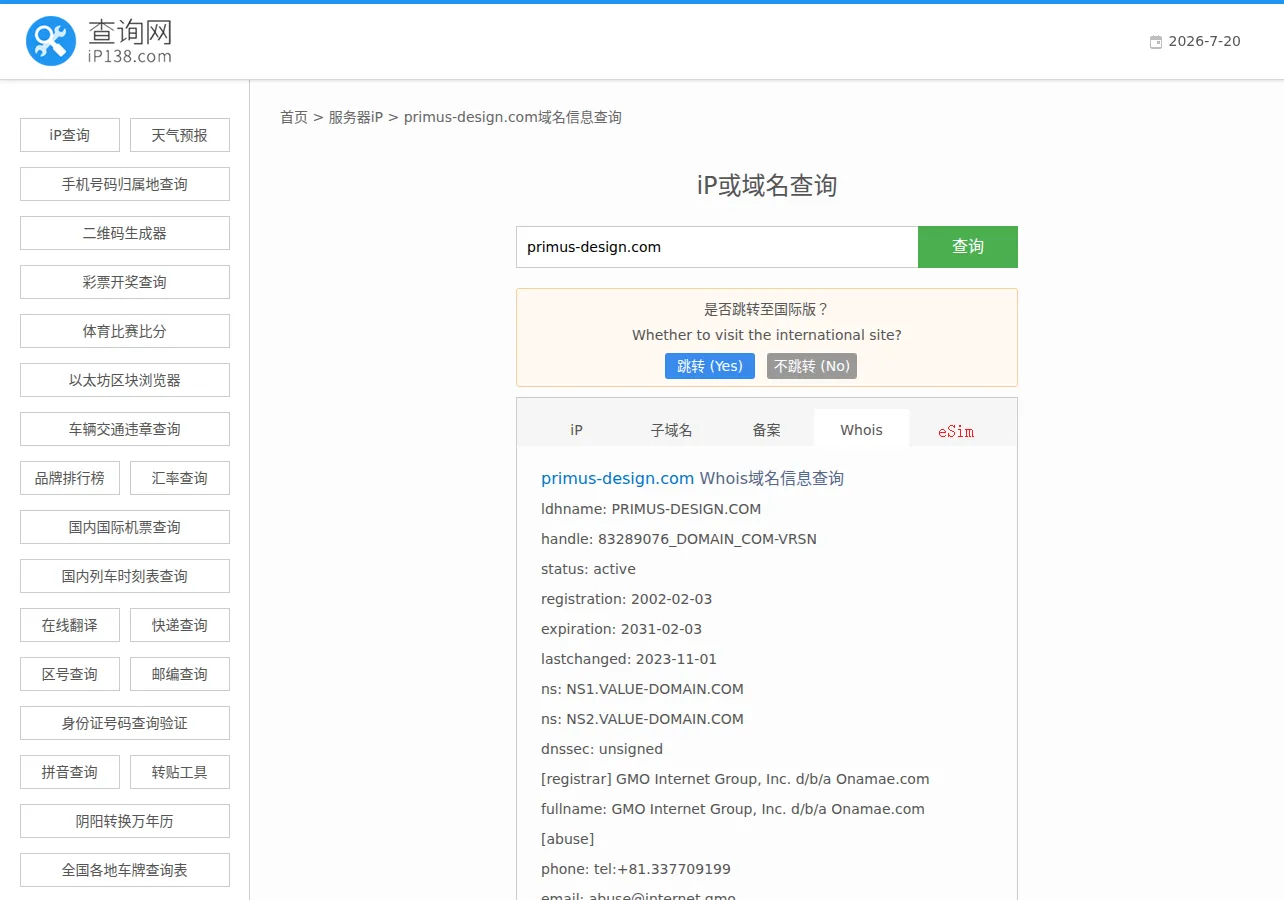
Task: Open the 查询网 iP138.com site title
Action: (130, 41)
